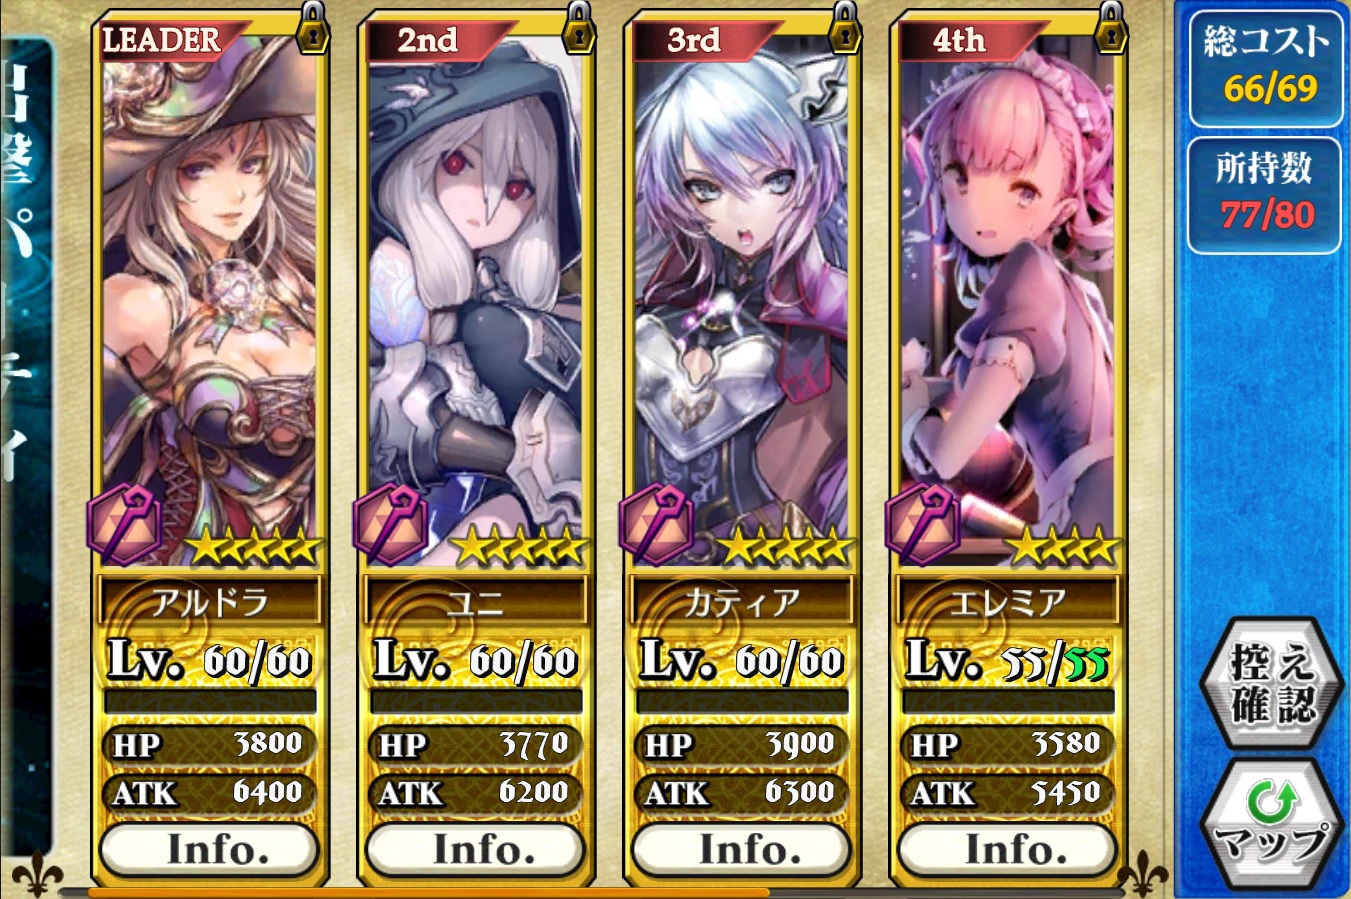Open Info. for ユニ

coord(475,850)
